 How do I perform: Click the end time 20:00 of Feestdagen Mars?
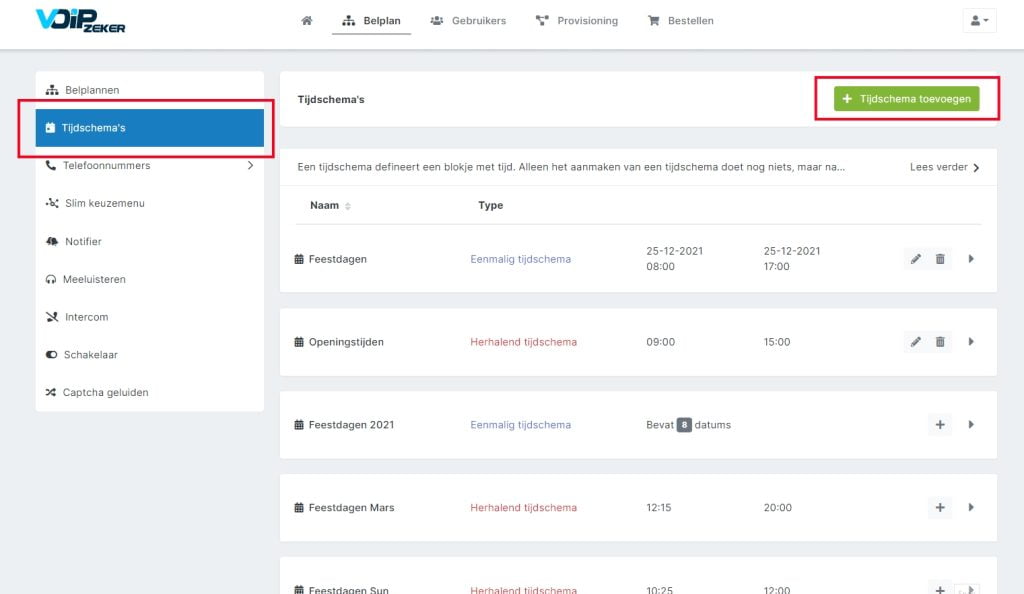778,507
